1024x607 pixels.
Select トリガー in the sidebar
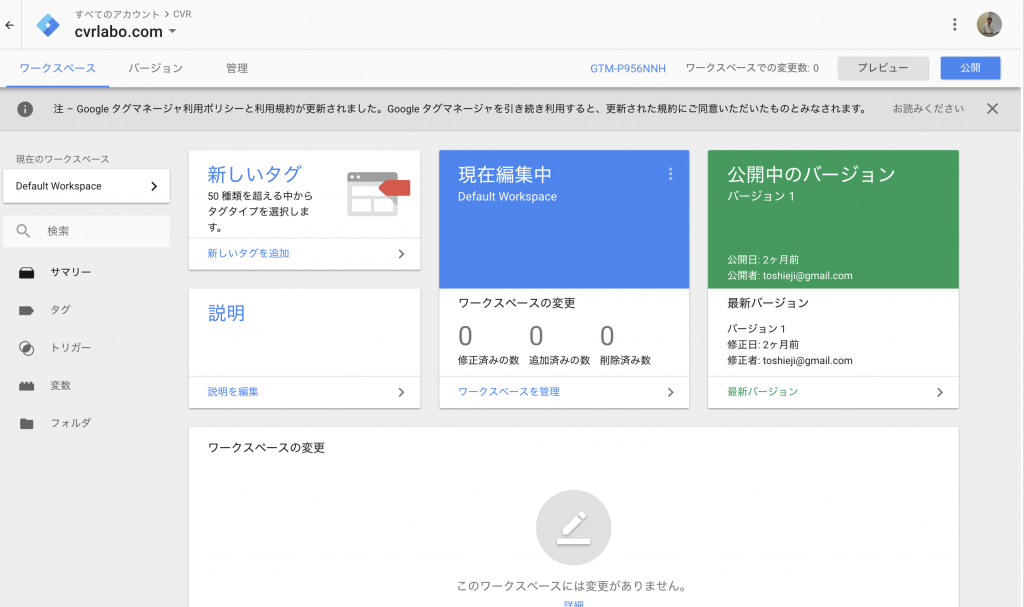pos(71,348)
